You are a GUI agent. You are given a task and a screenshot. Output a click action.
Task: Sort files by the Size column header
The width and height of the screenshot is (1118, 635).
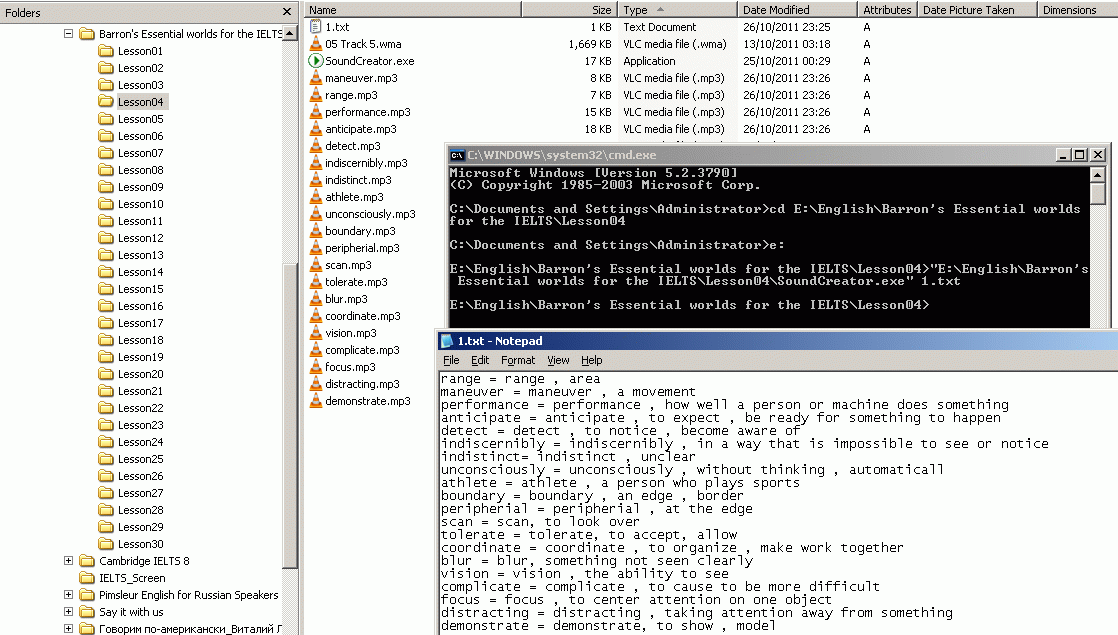(569, 10)
